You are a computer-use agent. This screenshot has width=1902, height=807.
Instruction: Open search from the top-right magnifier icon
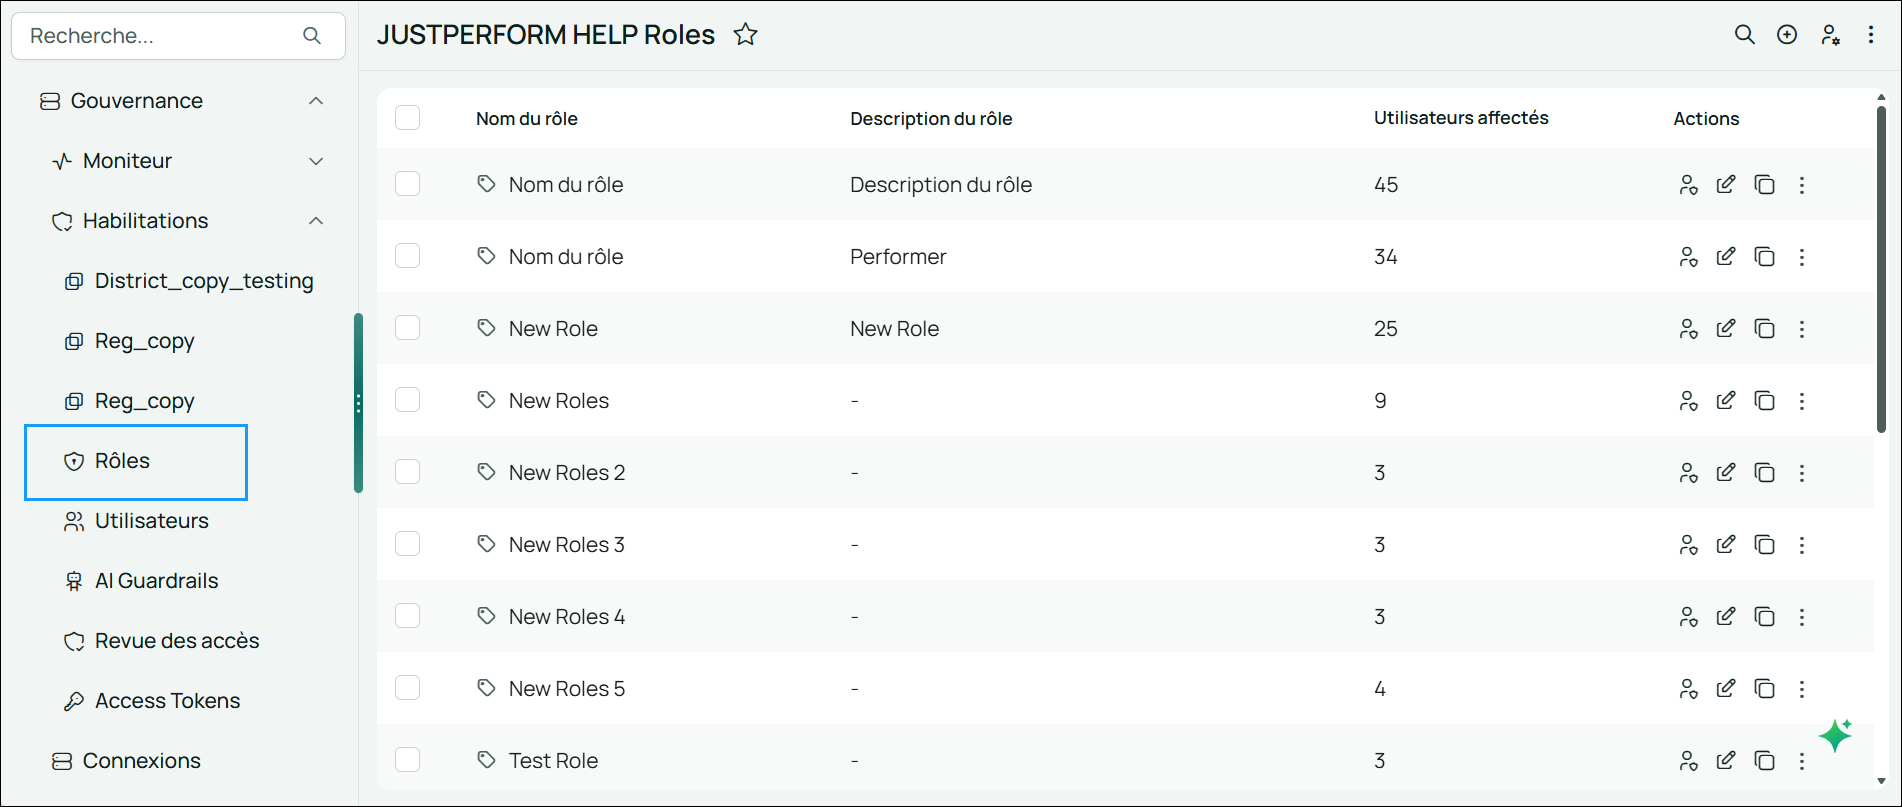pyautogui.click(x=1745, y=35)
